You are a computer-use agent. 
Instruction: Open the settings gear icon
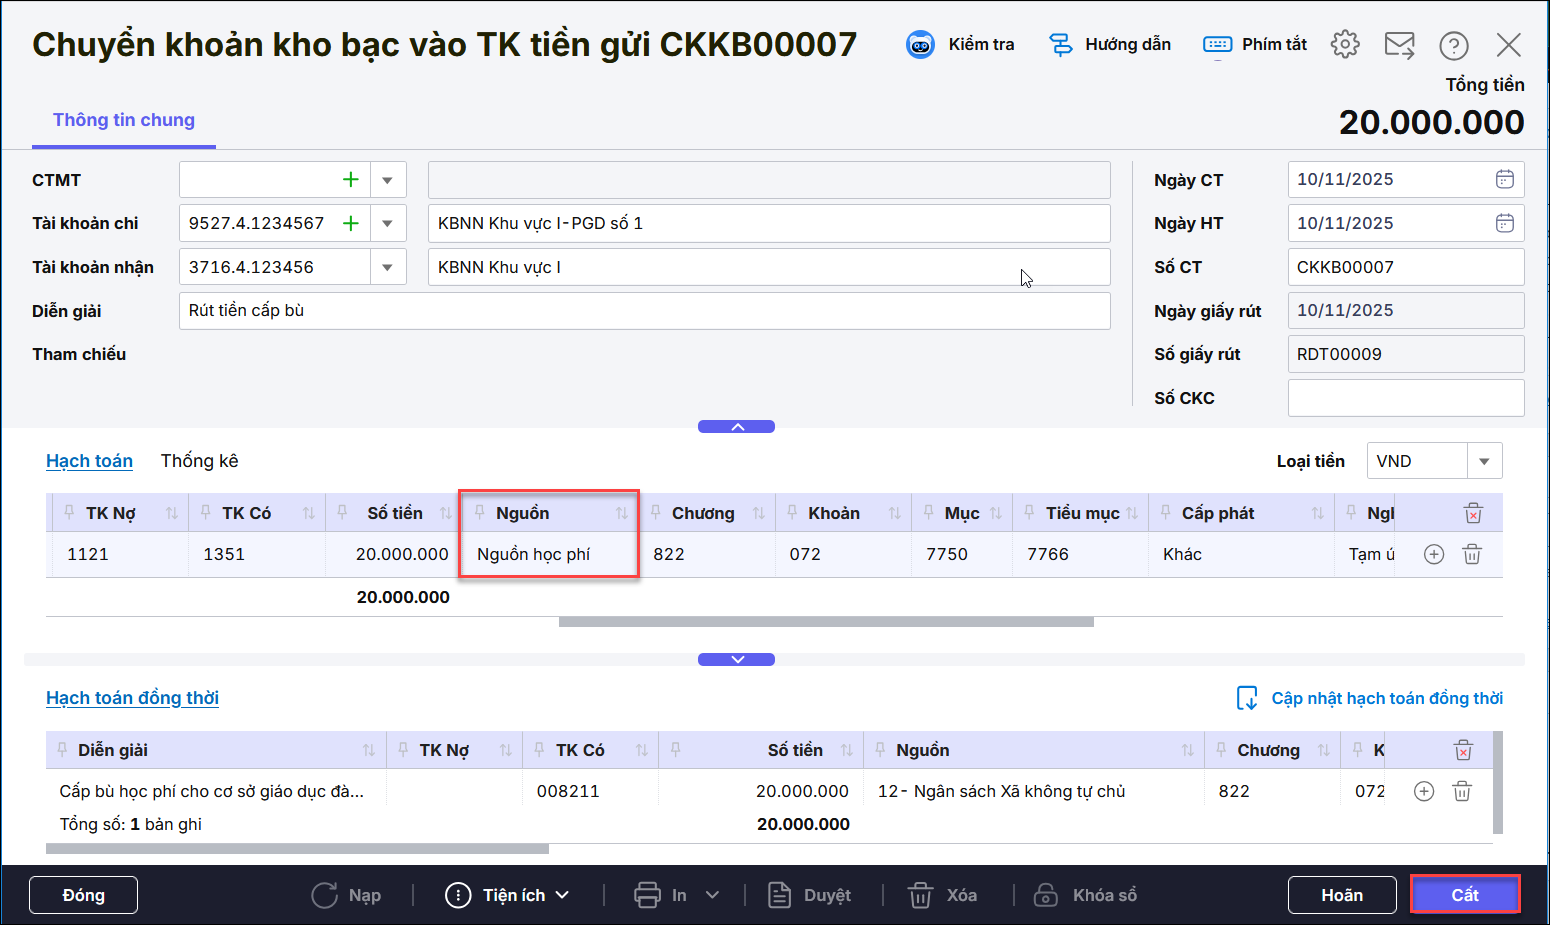coord(1345,45)
